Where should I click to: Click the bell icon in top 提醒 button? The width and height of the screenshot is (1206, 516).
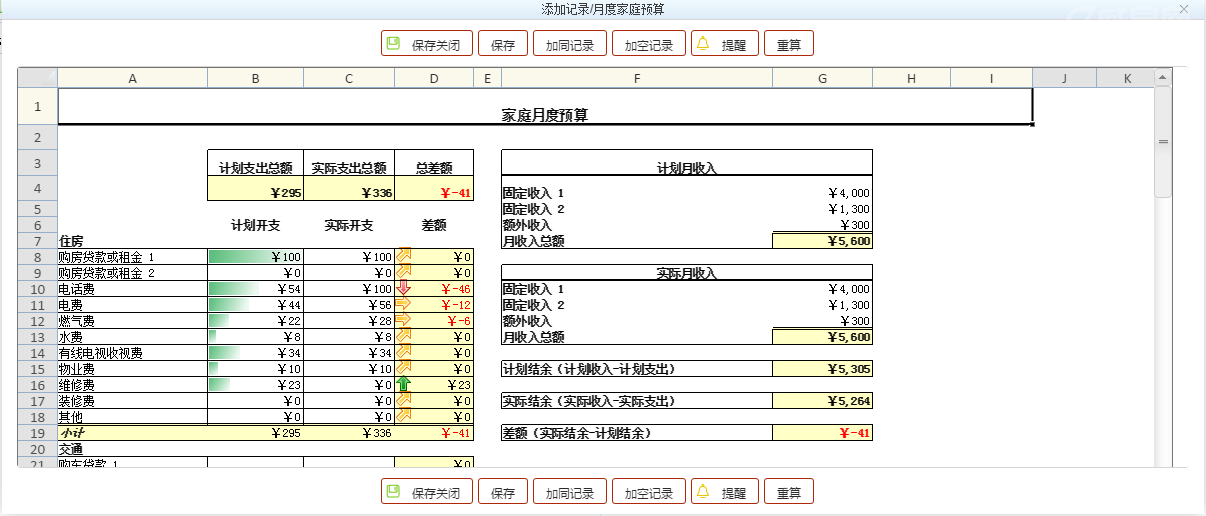coord(703,44)
